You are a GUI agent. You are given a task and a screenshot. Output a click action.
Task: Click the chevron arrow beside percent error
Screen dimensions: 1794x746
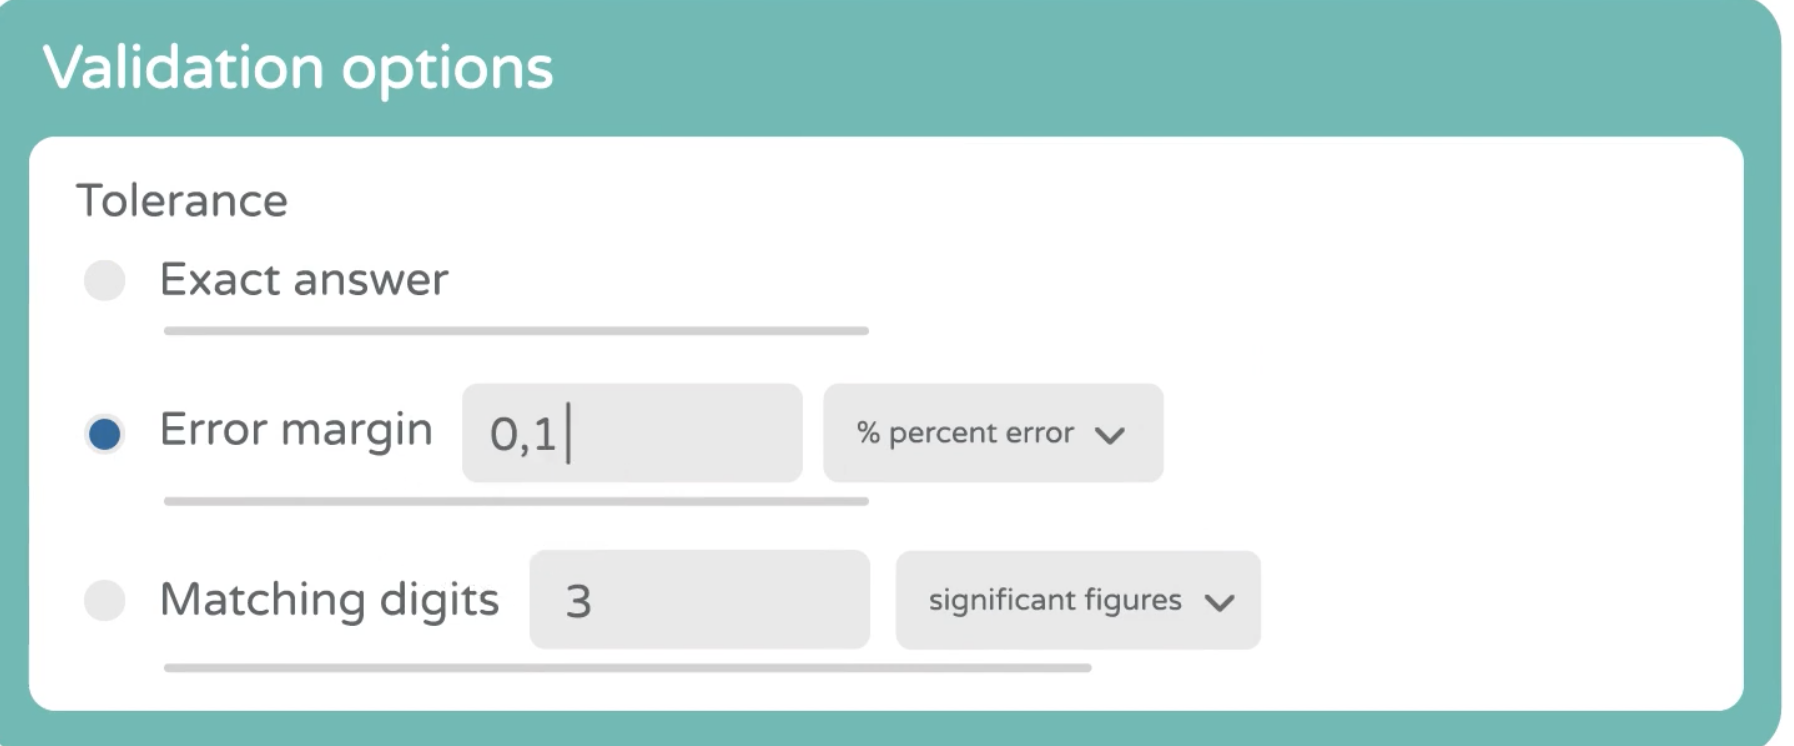(1110, 435)
